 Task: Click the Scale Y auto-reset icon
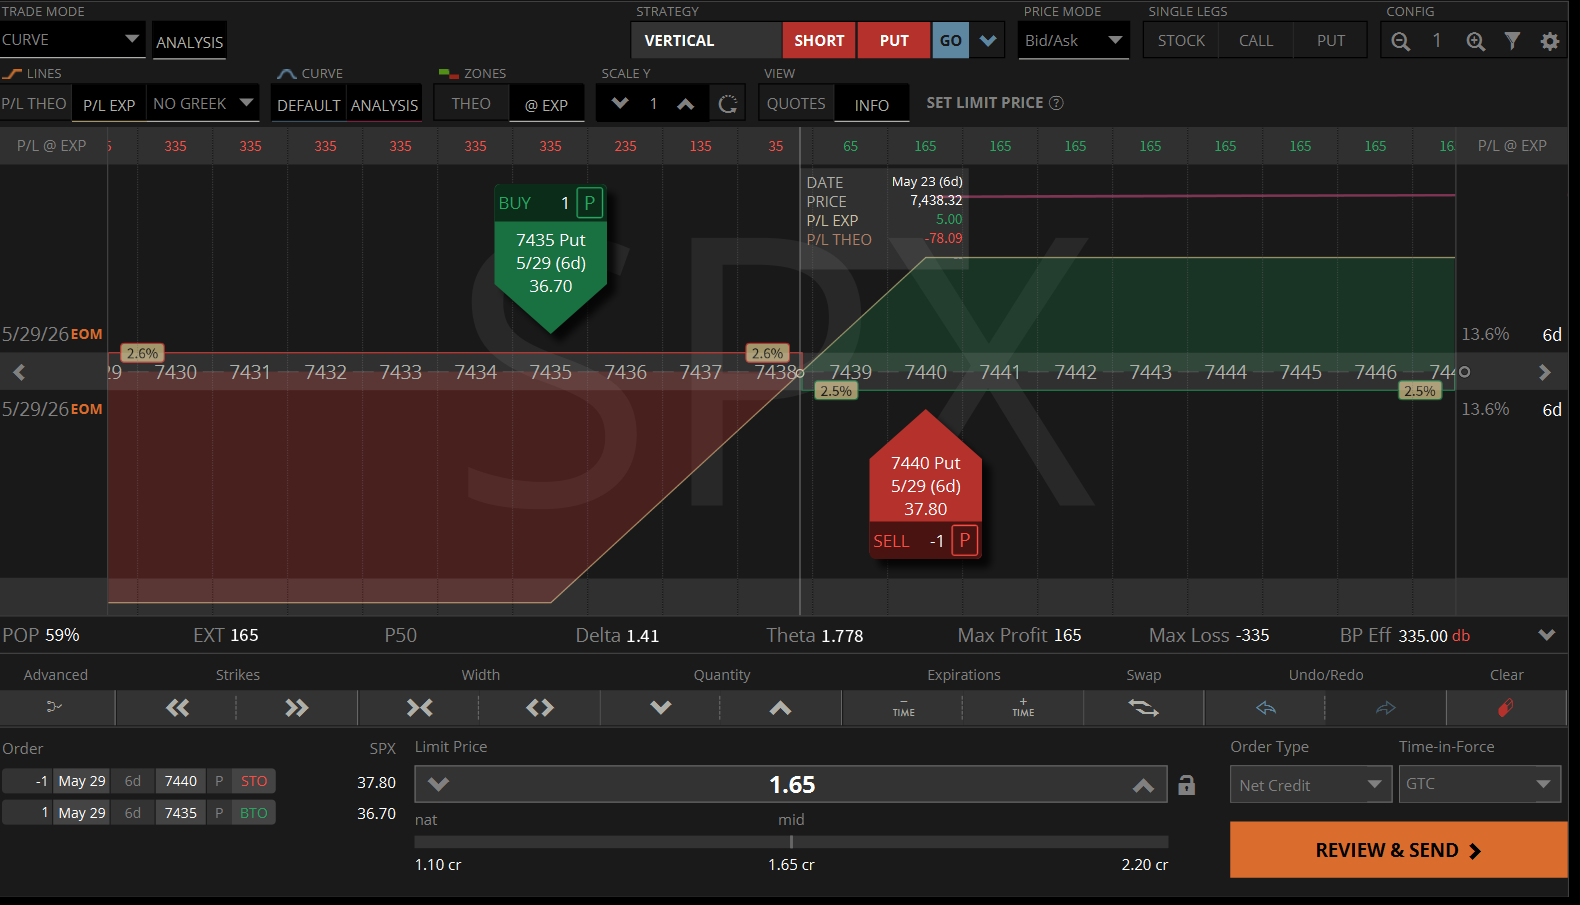coord(728,103)
